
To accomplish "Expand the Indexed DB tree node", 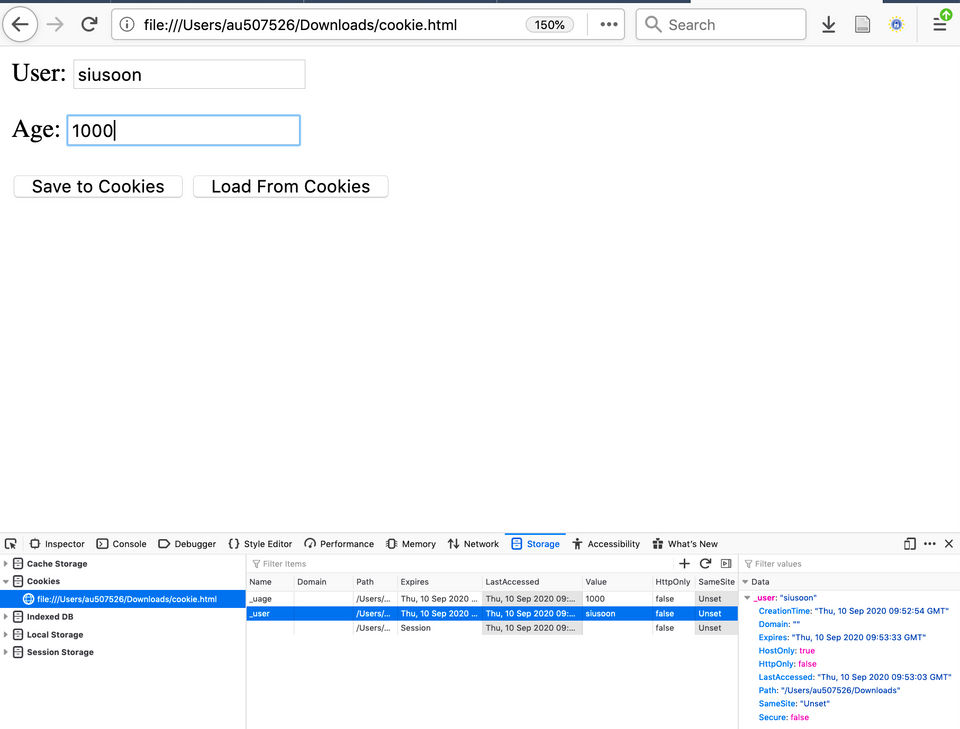I will [x=6, y=616].
